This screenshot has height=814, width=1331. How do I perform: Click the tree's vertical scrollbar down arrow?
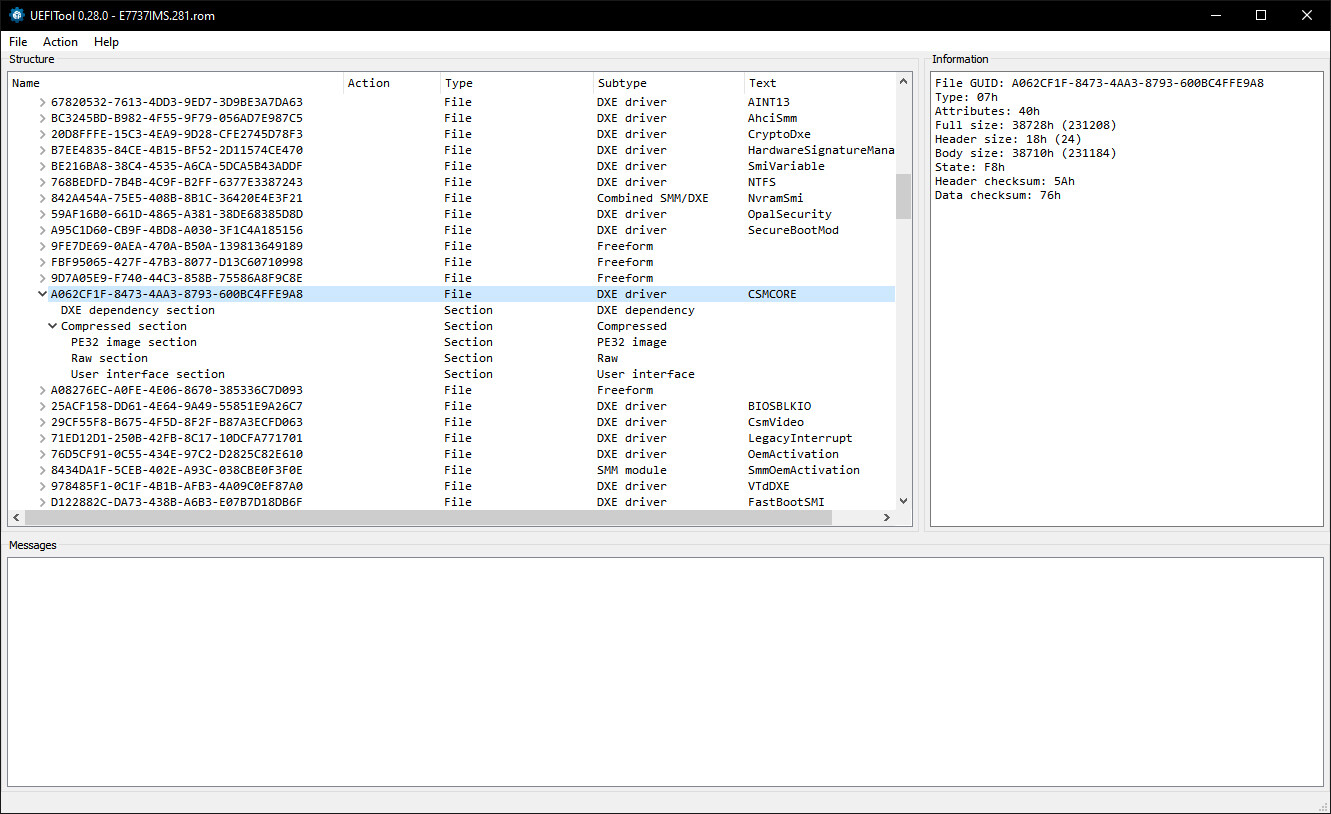click(x=904, y=501)
